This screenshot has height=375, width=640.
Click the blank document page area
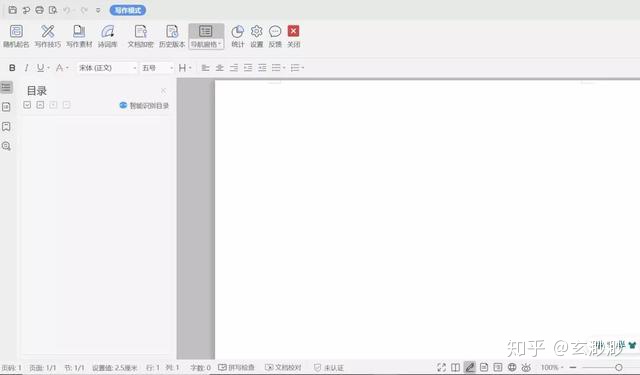coord(427,220)
